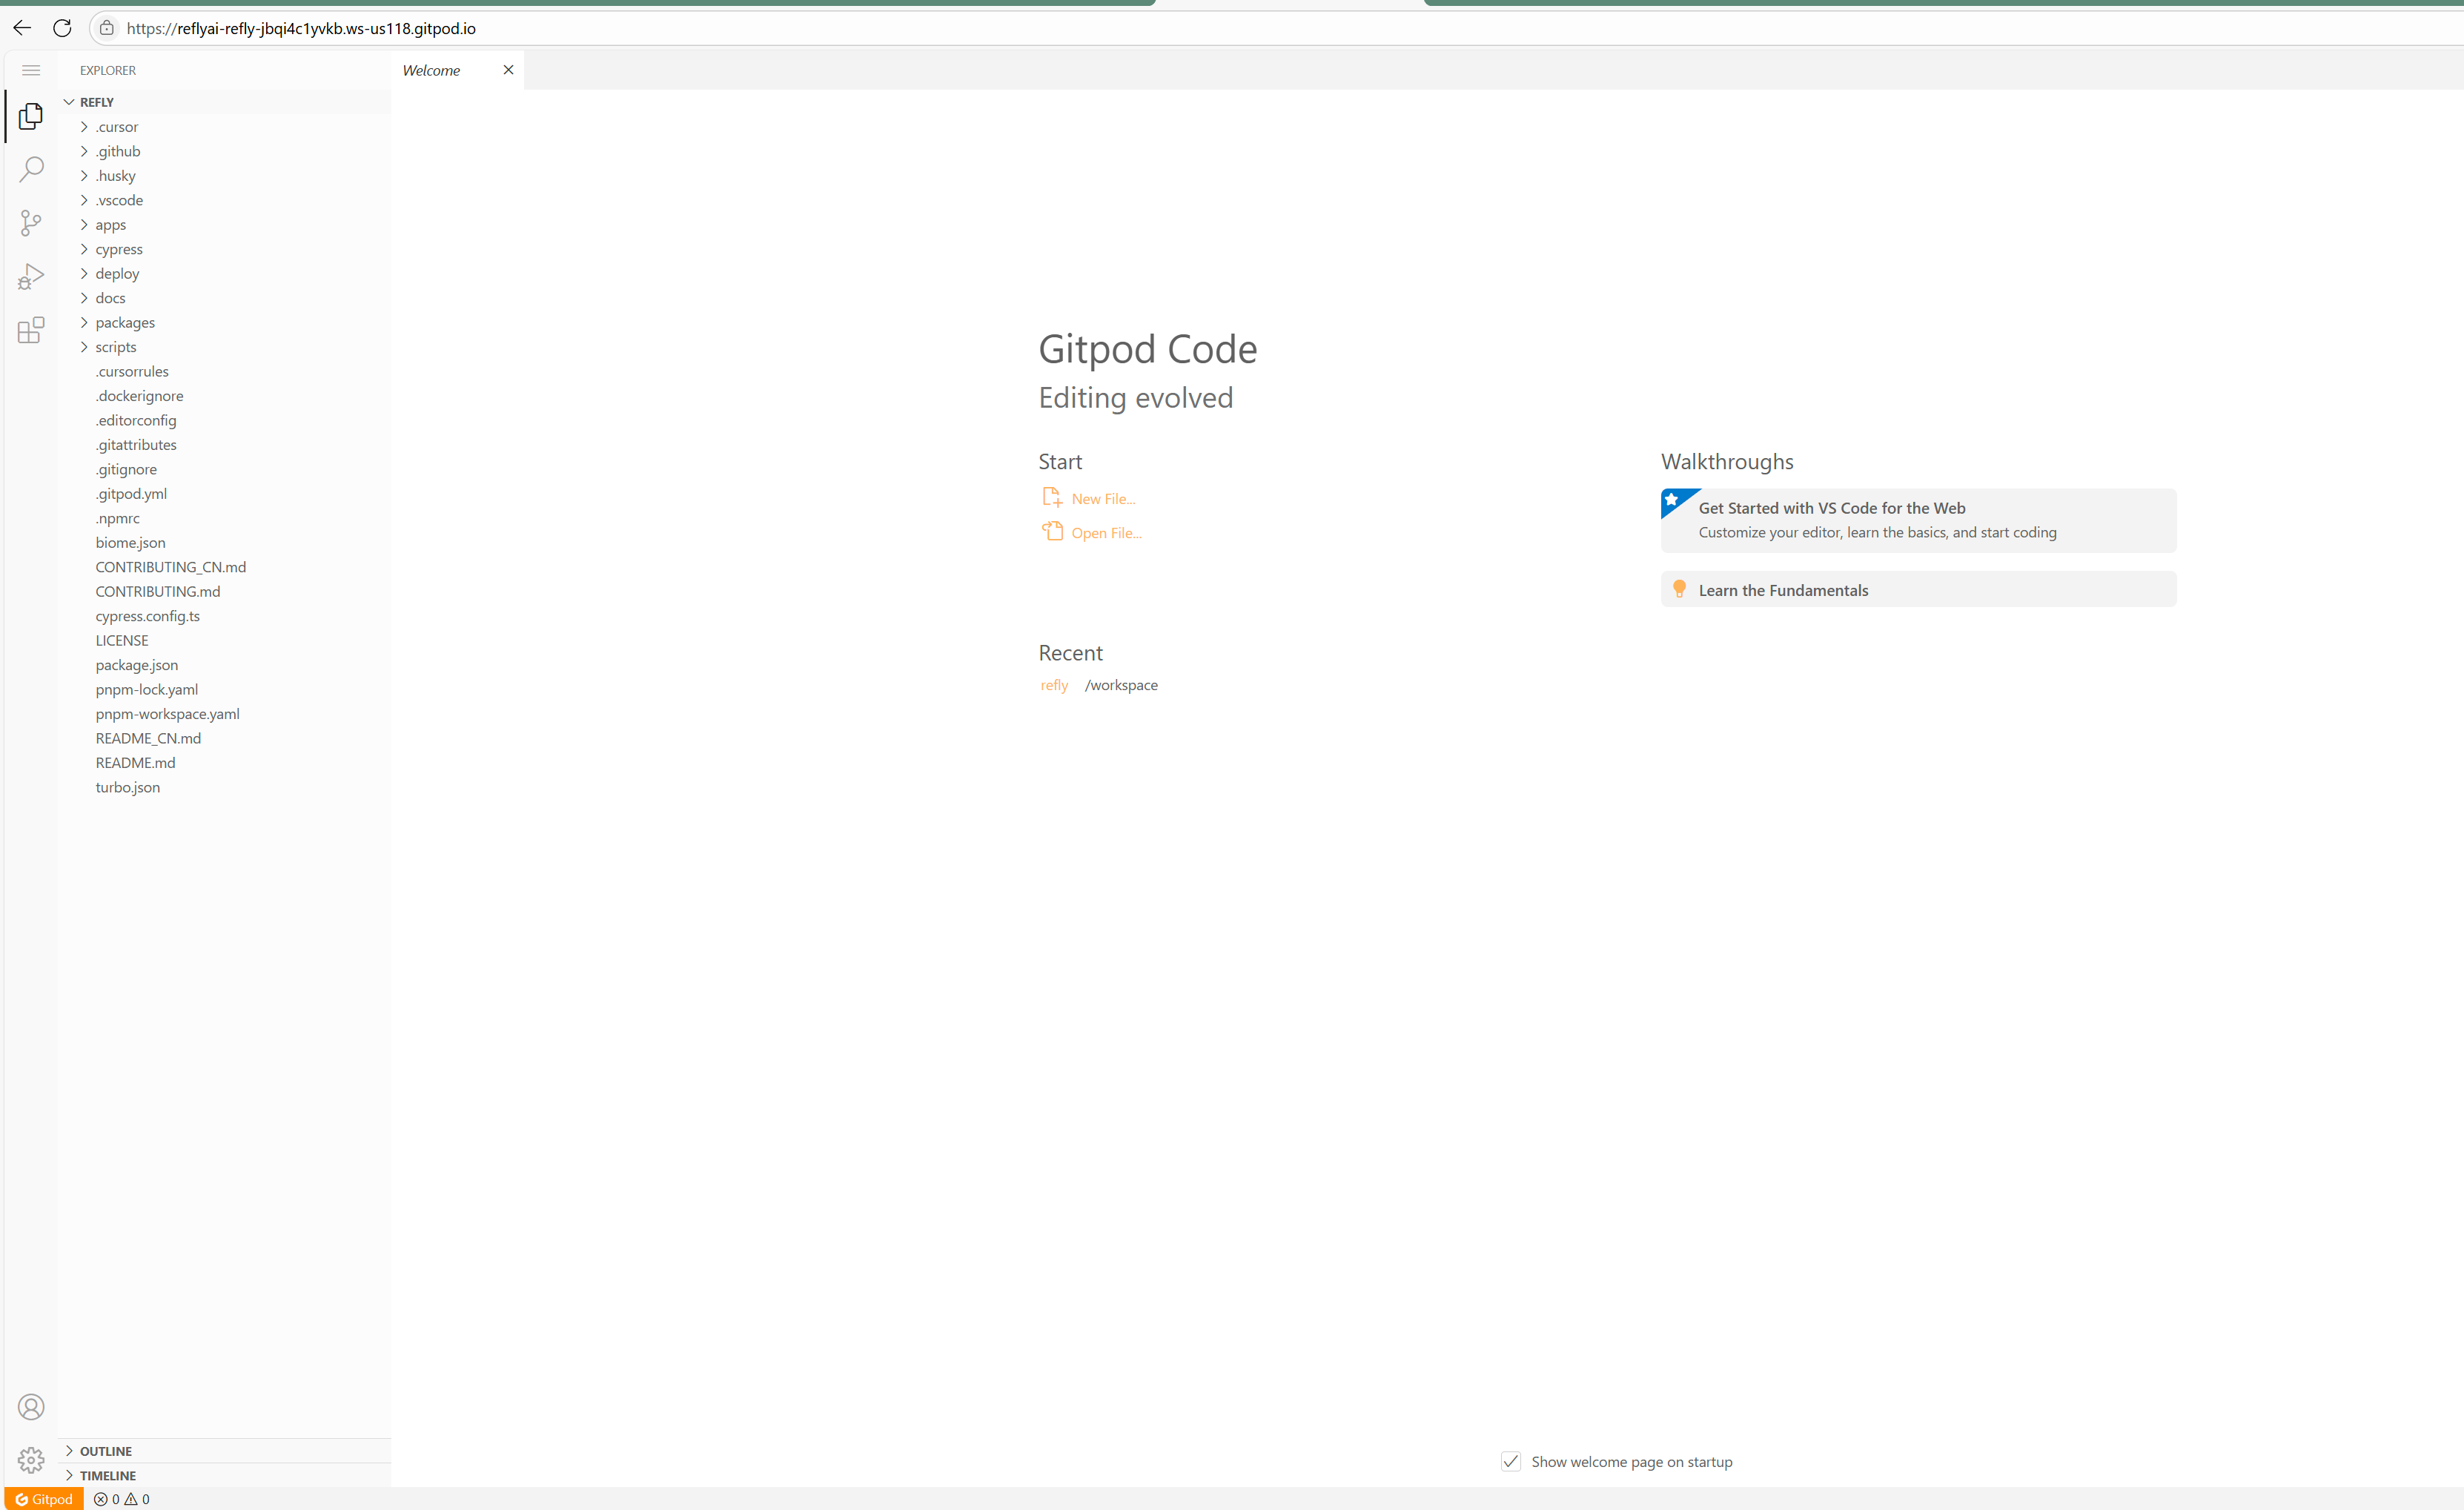2464x1510 pixels.
Task: Click the New File... link
Action: (x=1102, y=499)
